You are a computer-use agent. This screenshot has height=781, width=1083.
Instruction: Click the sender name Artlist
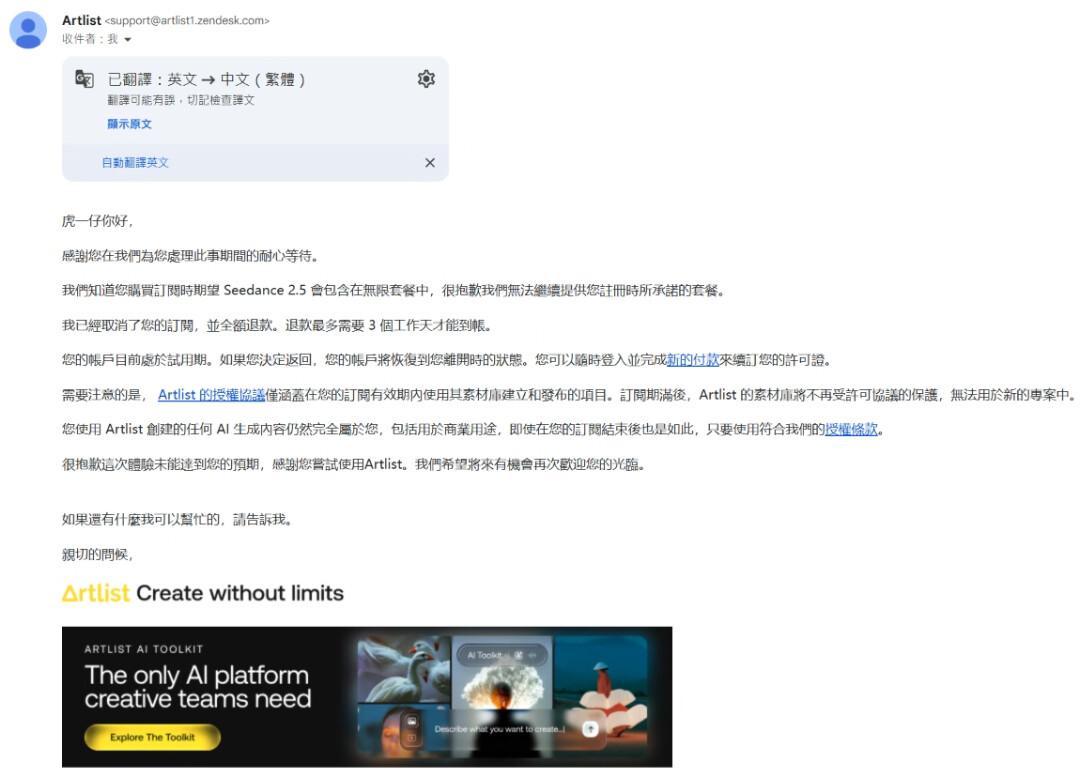82,20
